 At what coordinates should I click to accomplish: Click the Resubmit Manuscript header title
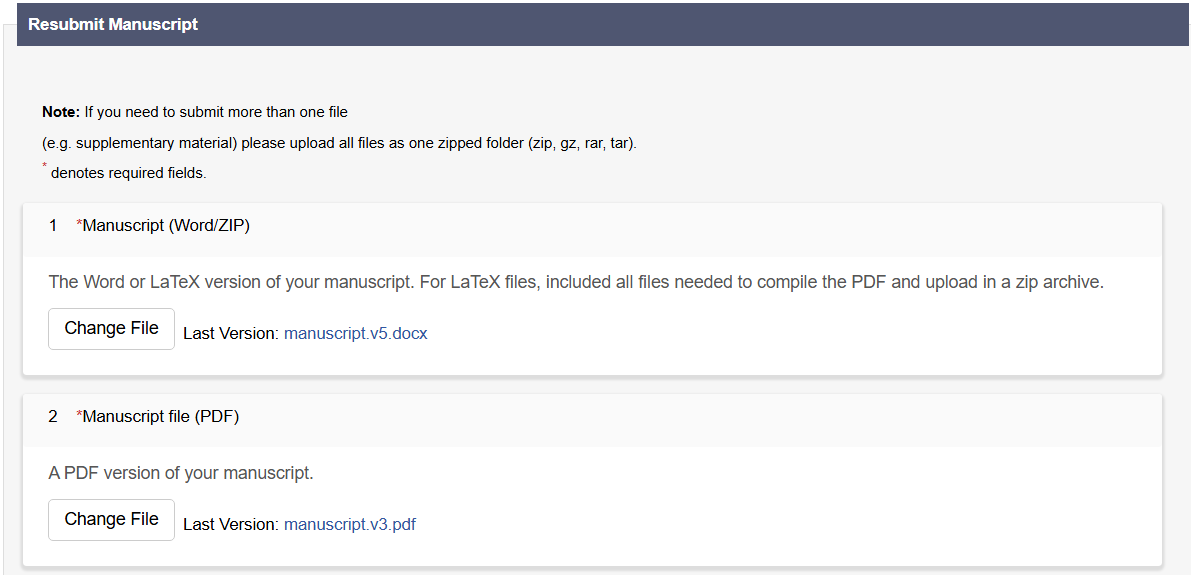click(x=113, y=24)
